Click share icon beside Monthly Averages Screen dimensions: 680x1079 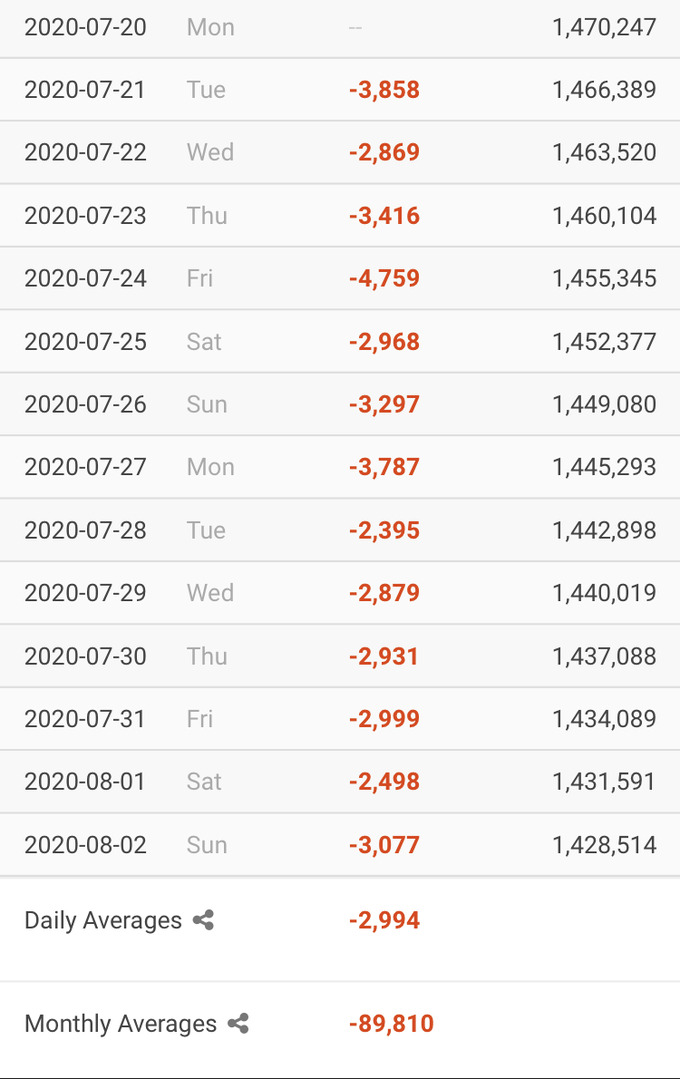point(238,1023)
